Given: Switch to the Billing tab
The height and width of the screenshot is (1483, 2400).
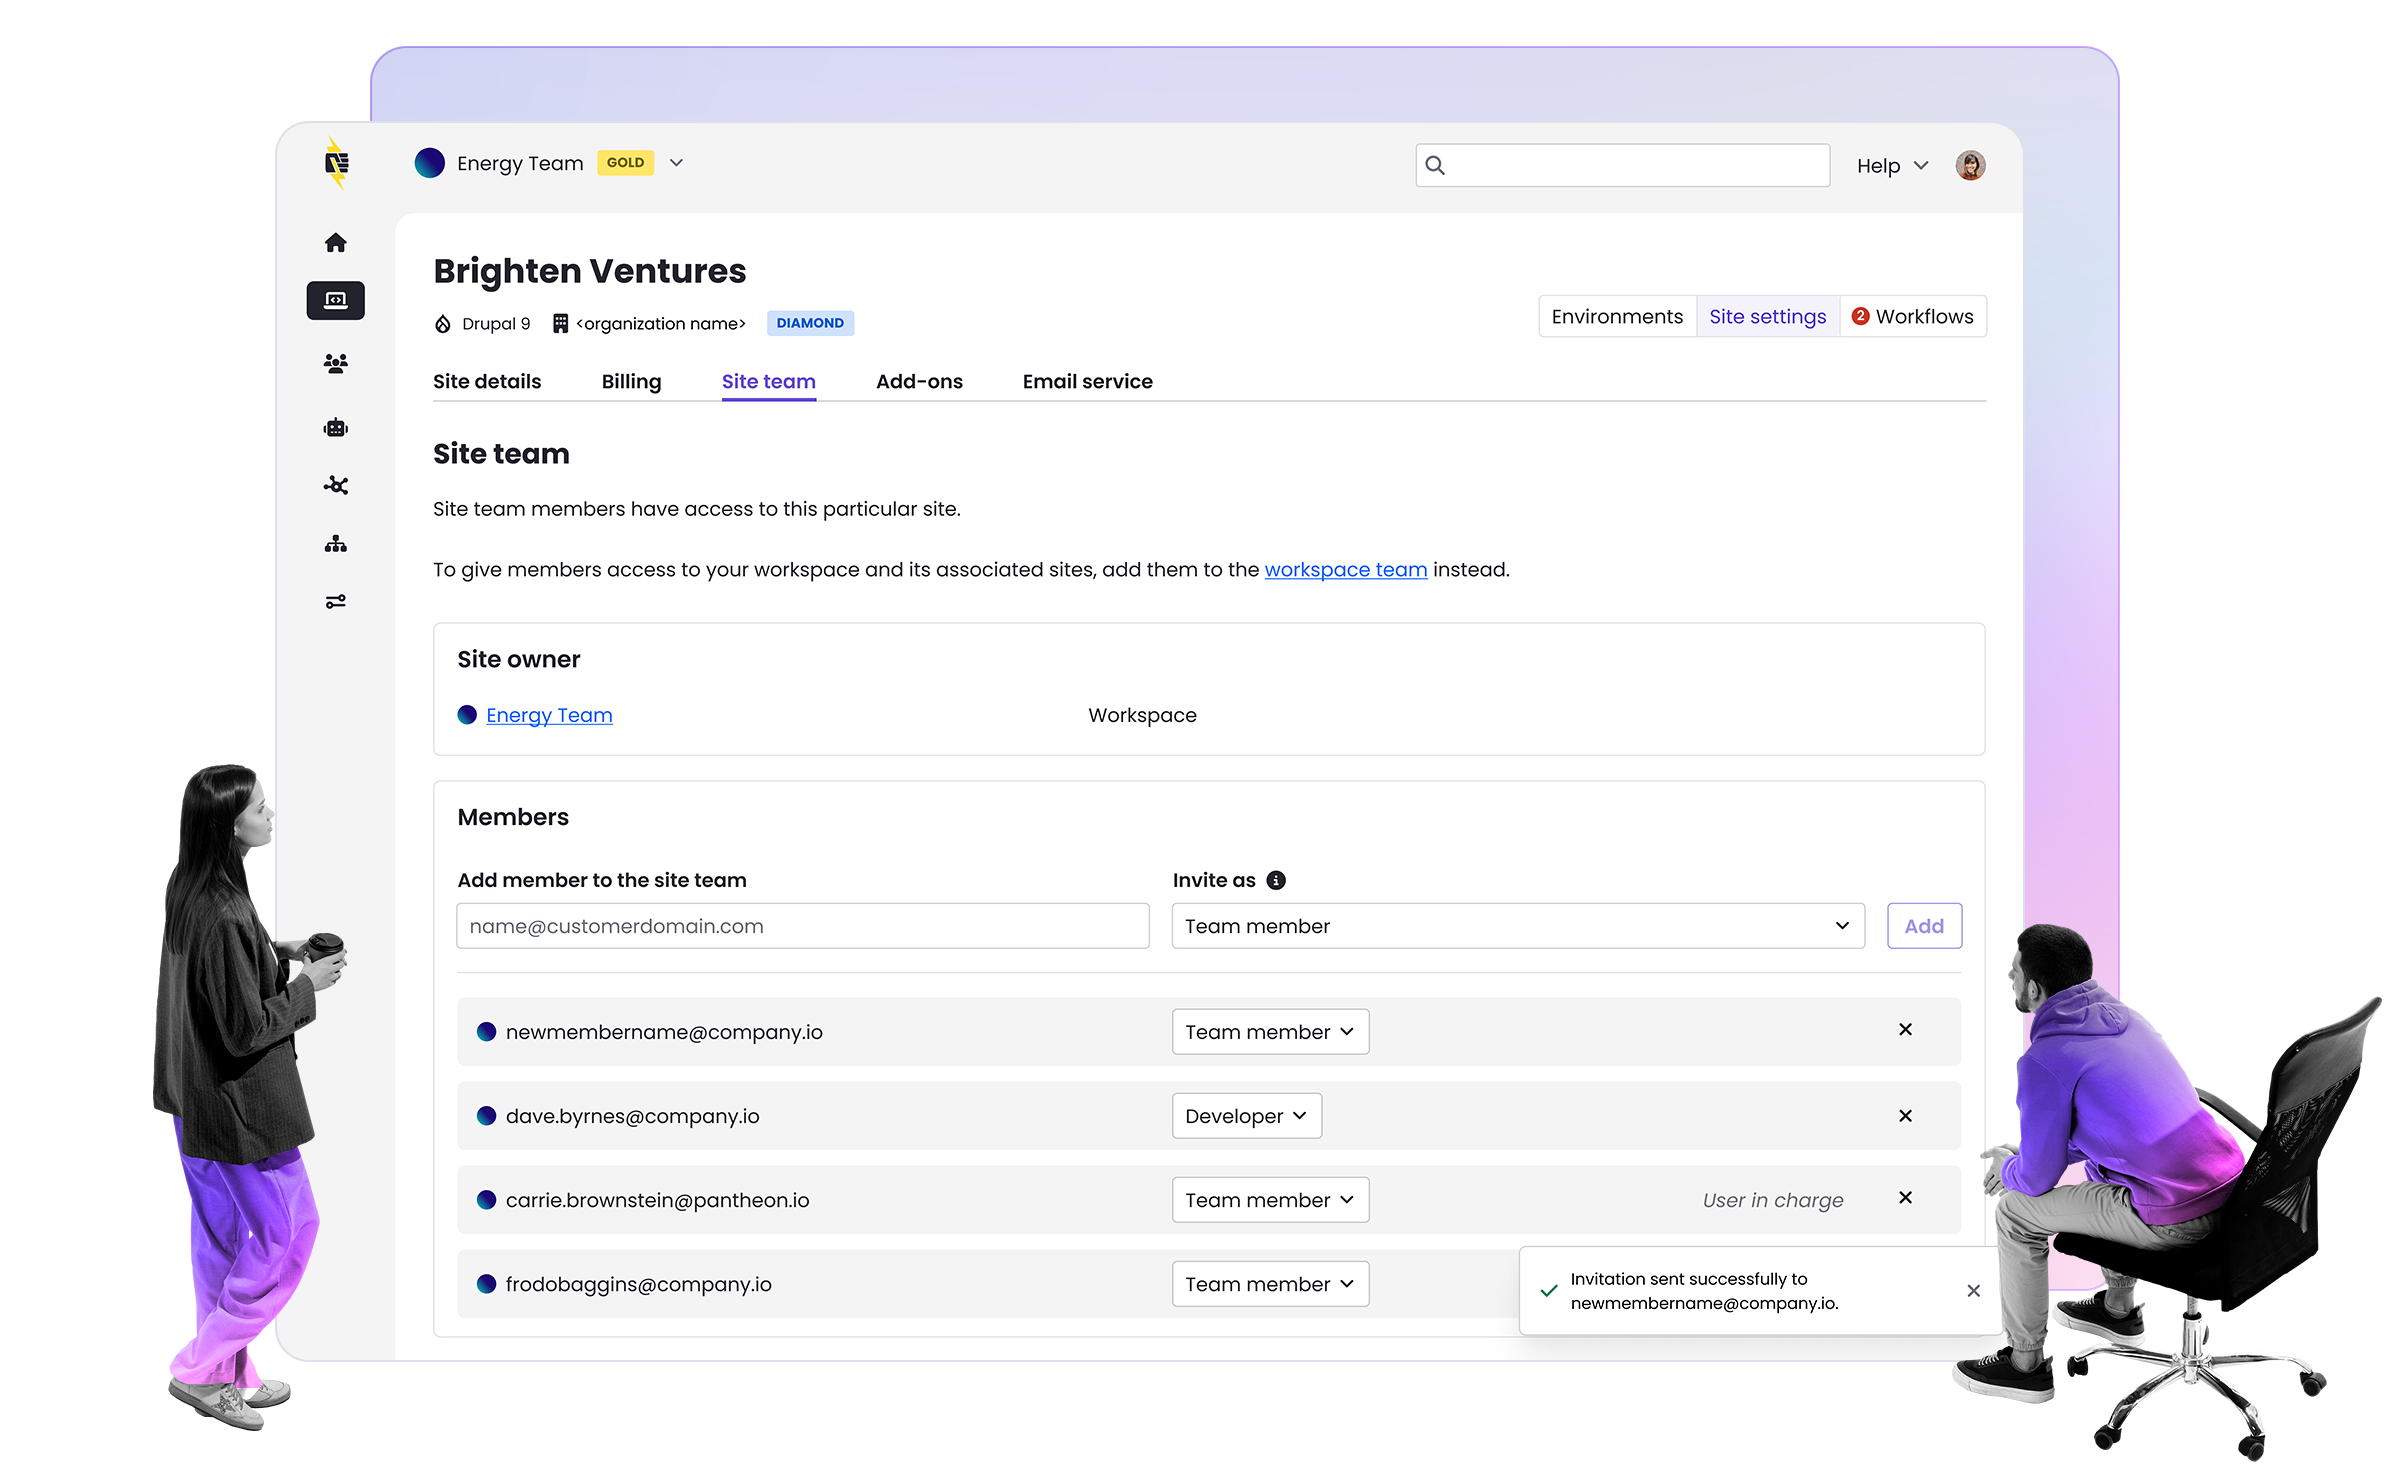Looking at the screenshot, I should (631, 382).
